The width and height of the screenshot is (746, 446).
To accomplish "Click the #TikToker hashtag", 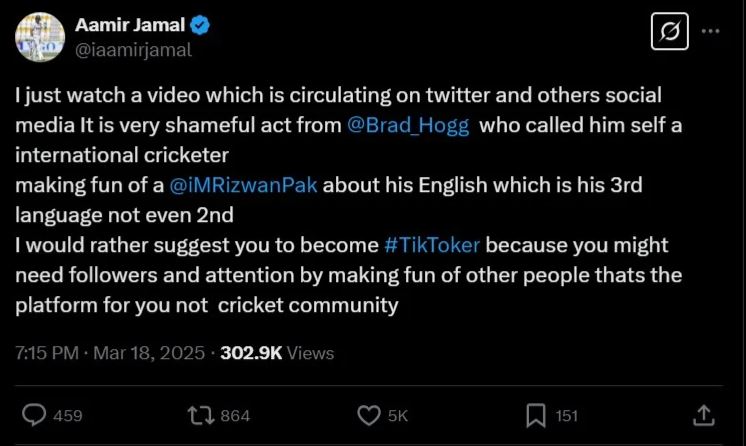I will pos(432,245).
